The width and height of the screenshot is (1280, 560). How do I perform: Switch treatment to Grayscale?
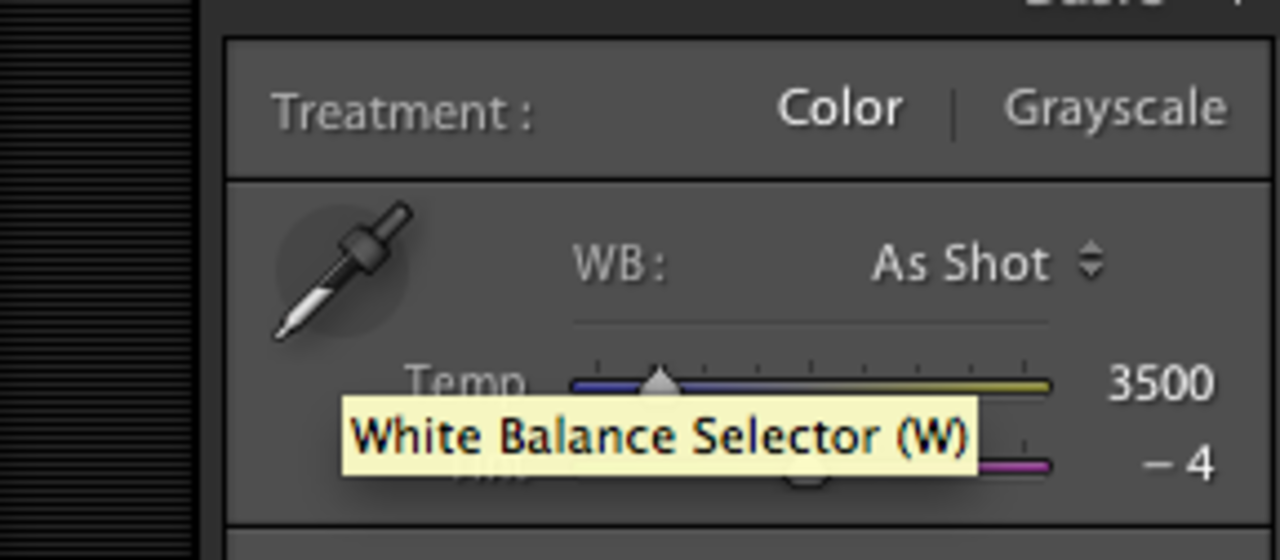click(x=1115, y=108)
